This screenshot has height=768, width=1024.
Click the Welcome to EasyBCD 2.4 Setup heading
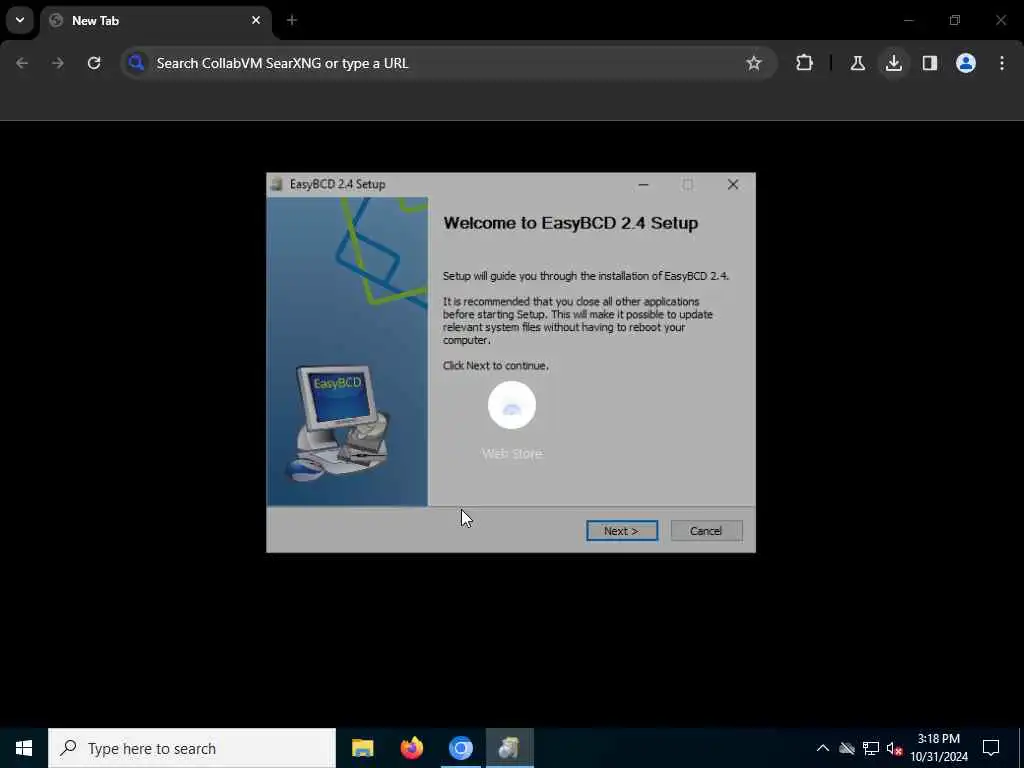pyautogui.click(x=571, y=223)
